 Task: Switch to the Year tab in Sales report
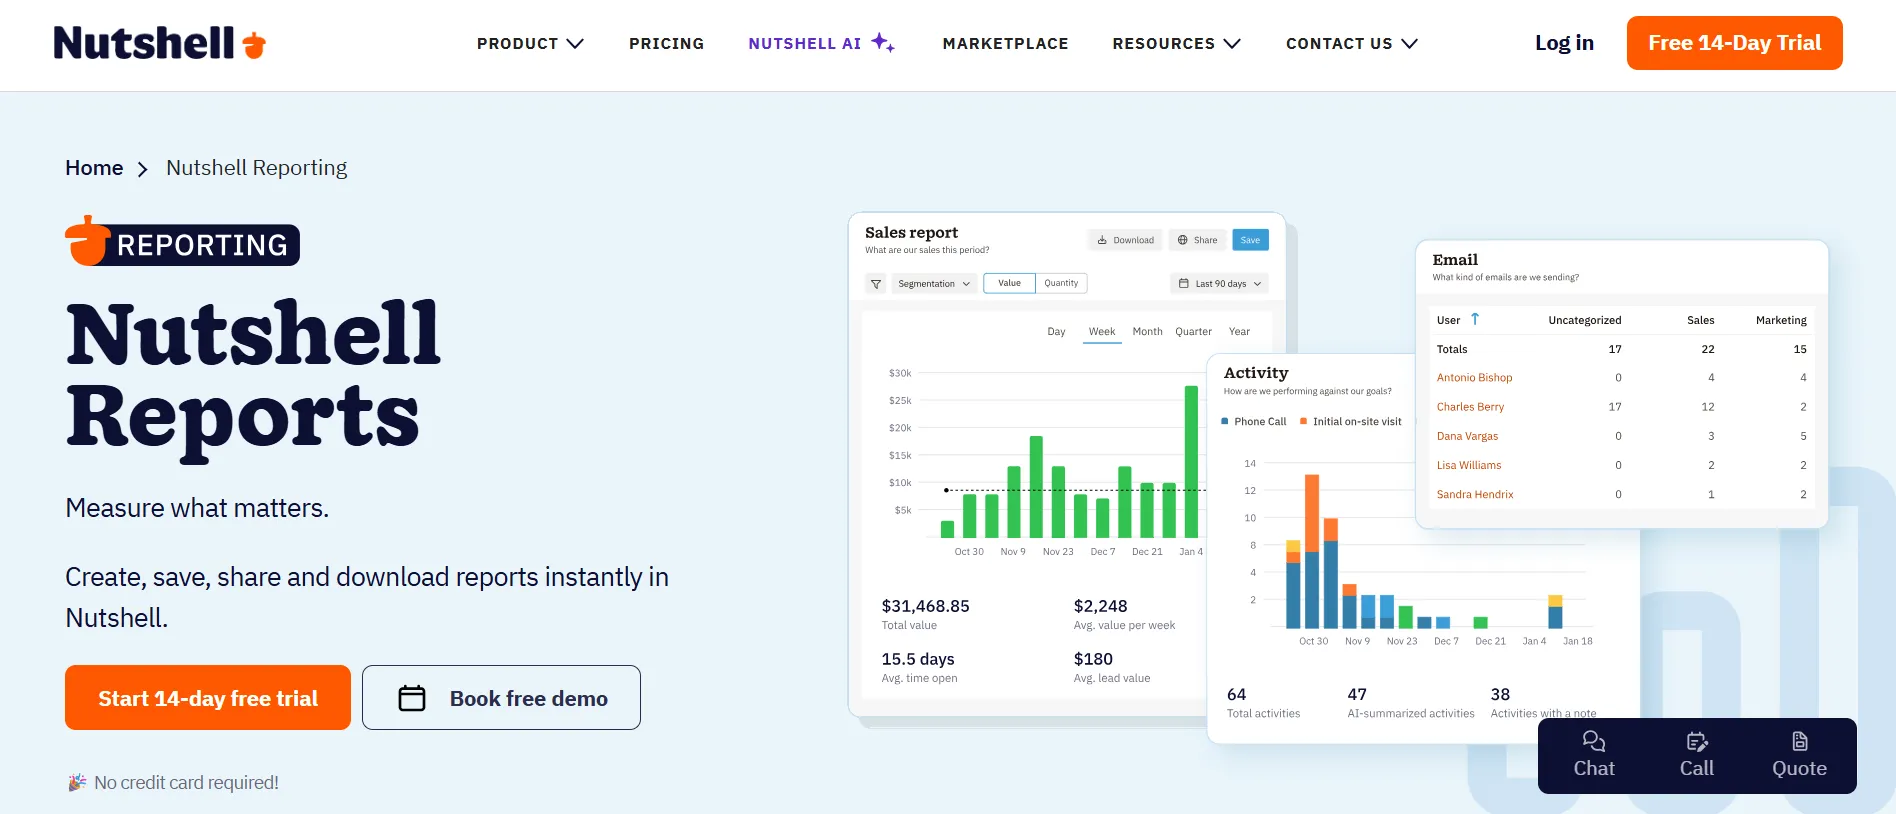(1239, 331)
